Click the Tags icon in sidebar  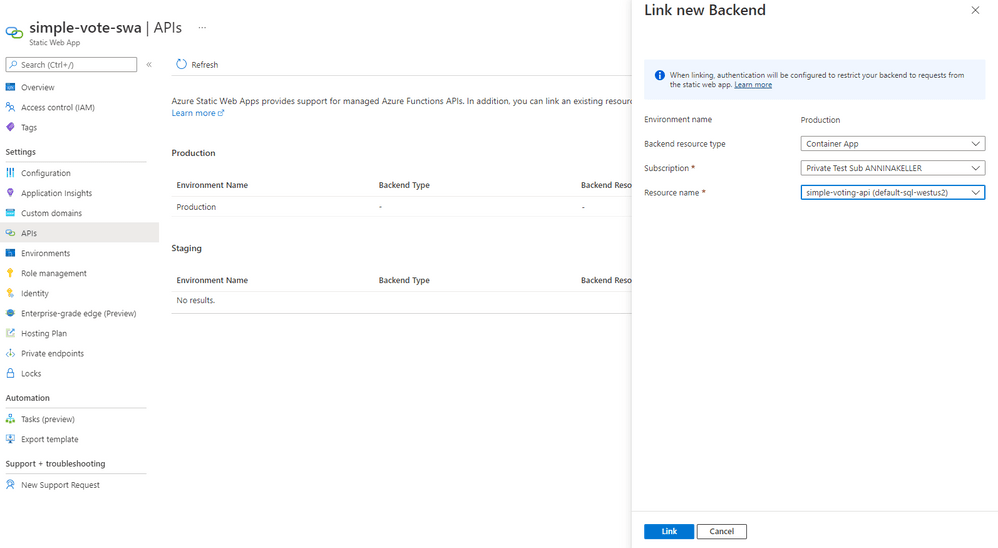[x=10, y=127]
